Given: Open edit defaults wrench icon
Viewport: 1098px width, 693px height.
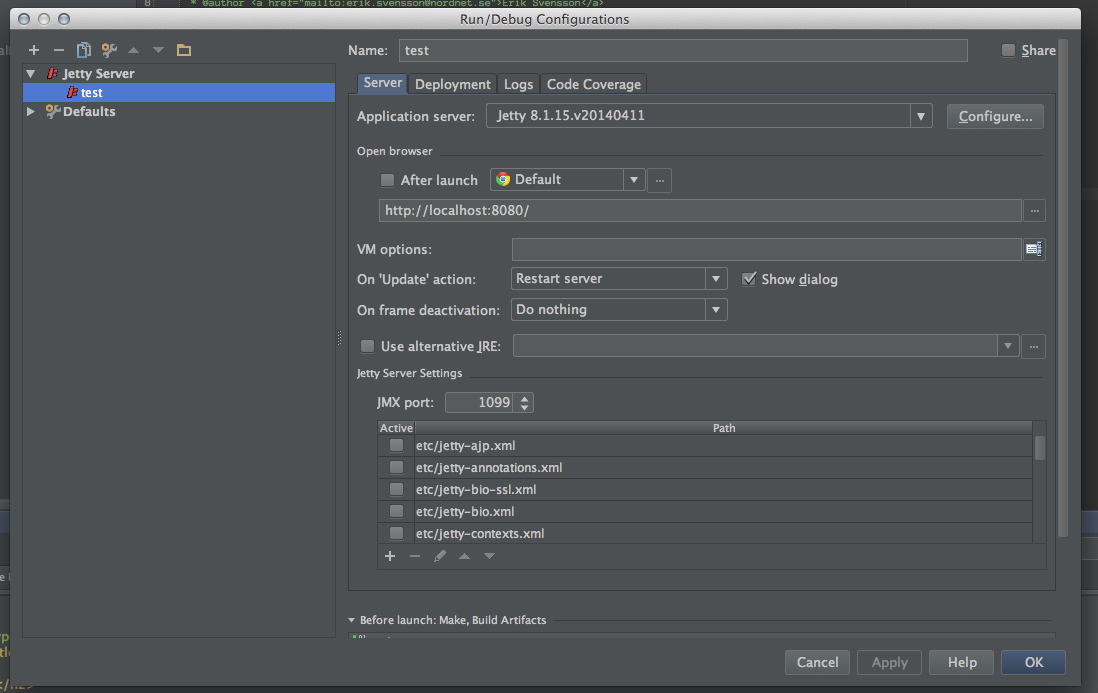Looking at the screenshot, I should tap(109, 50).
